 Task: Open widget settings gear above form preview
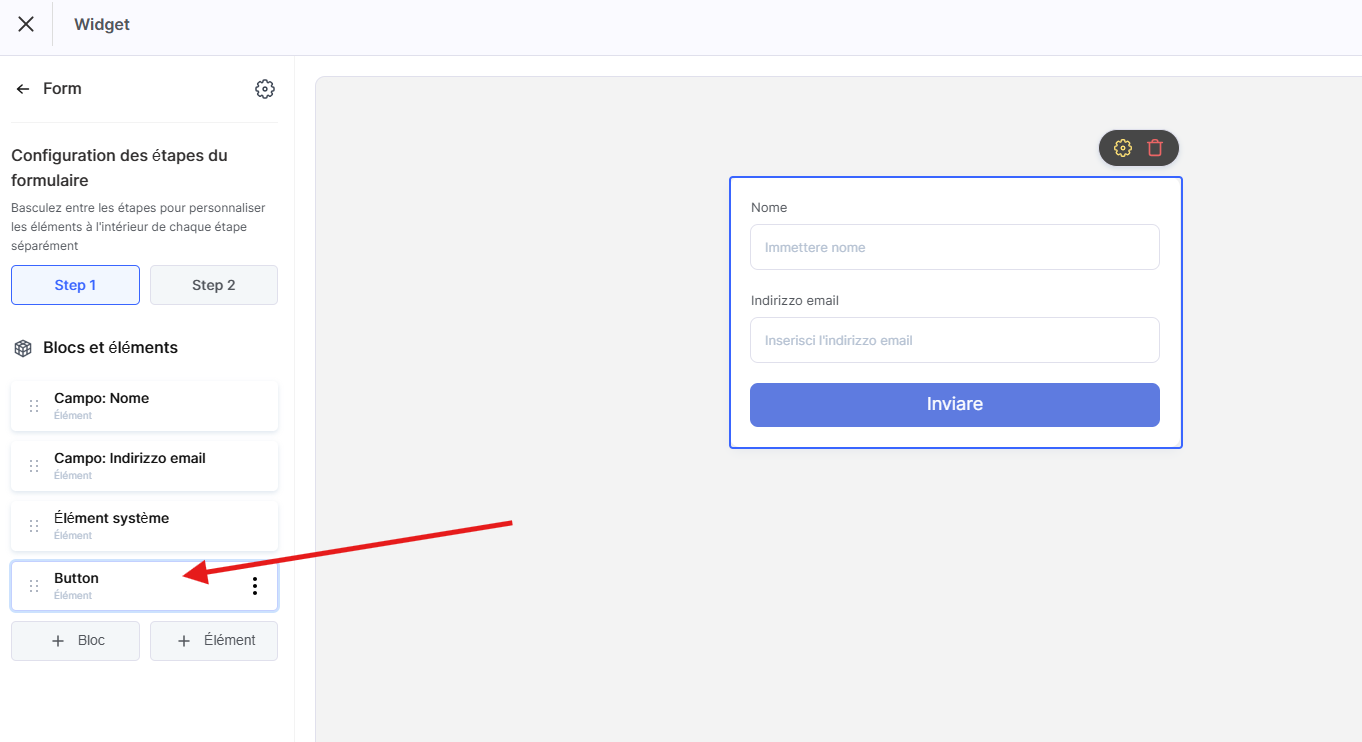[x=1123, y=148]
